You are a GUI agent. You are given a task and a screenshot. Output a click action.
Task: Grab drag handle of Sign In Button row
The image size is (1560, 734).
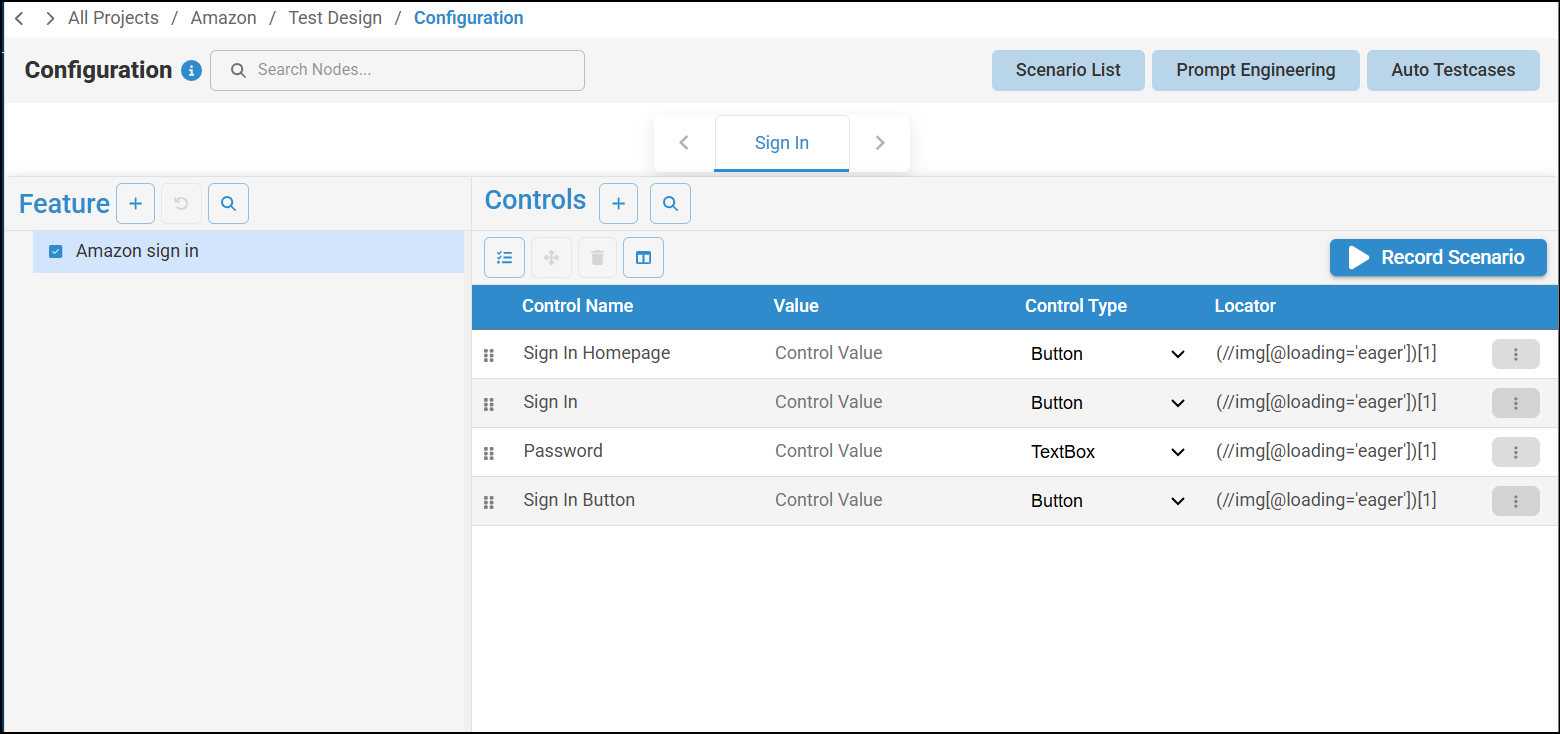(489, 502)
